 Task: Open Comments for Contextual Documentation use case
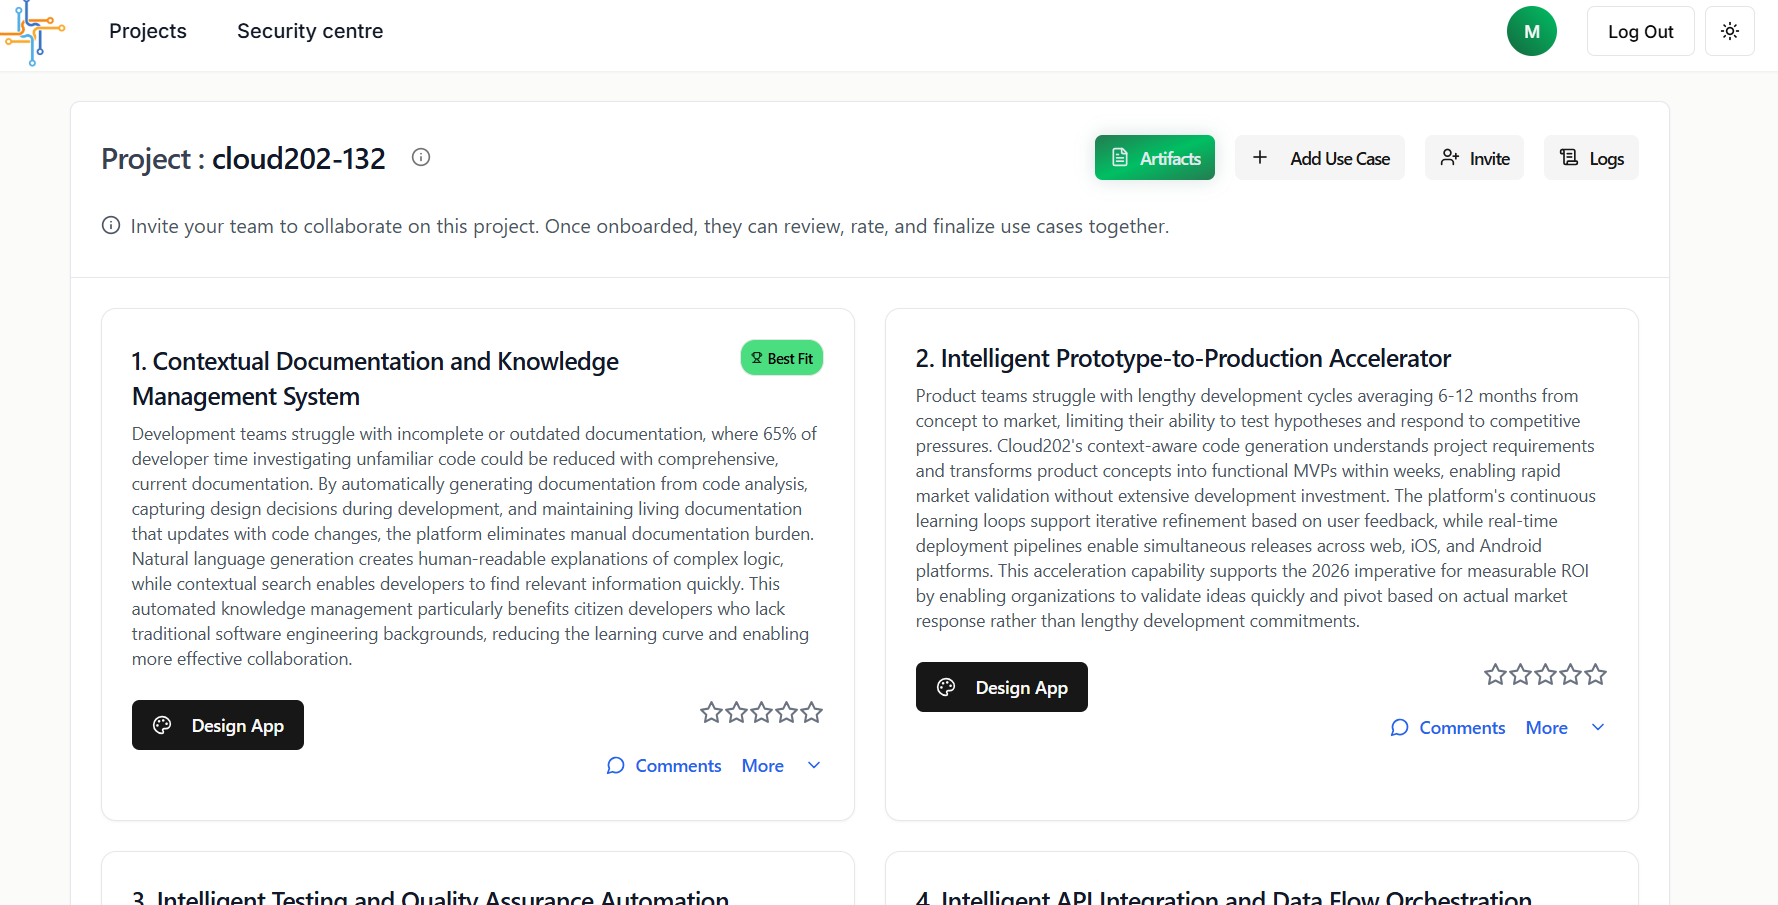point(664,765)
